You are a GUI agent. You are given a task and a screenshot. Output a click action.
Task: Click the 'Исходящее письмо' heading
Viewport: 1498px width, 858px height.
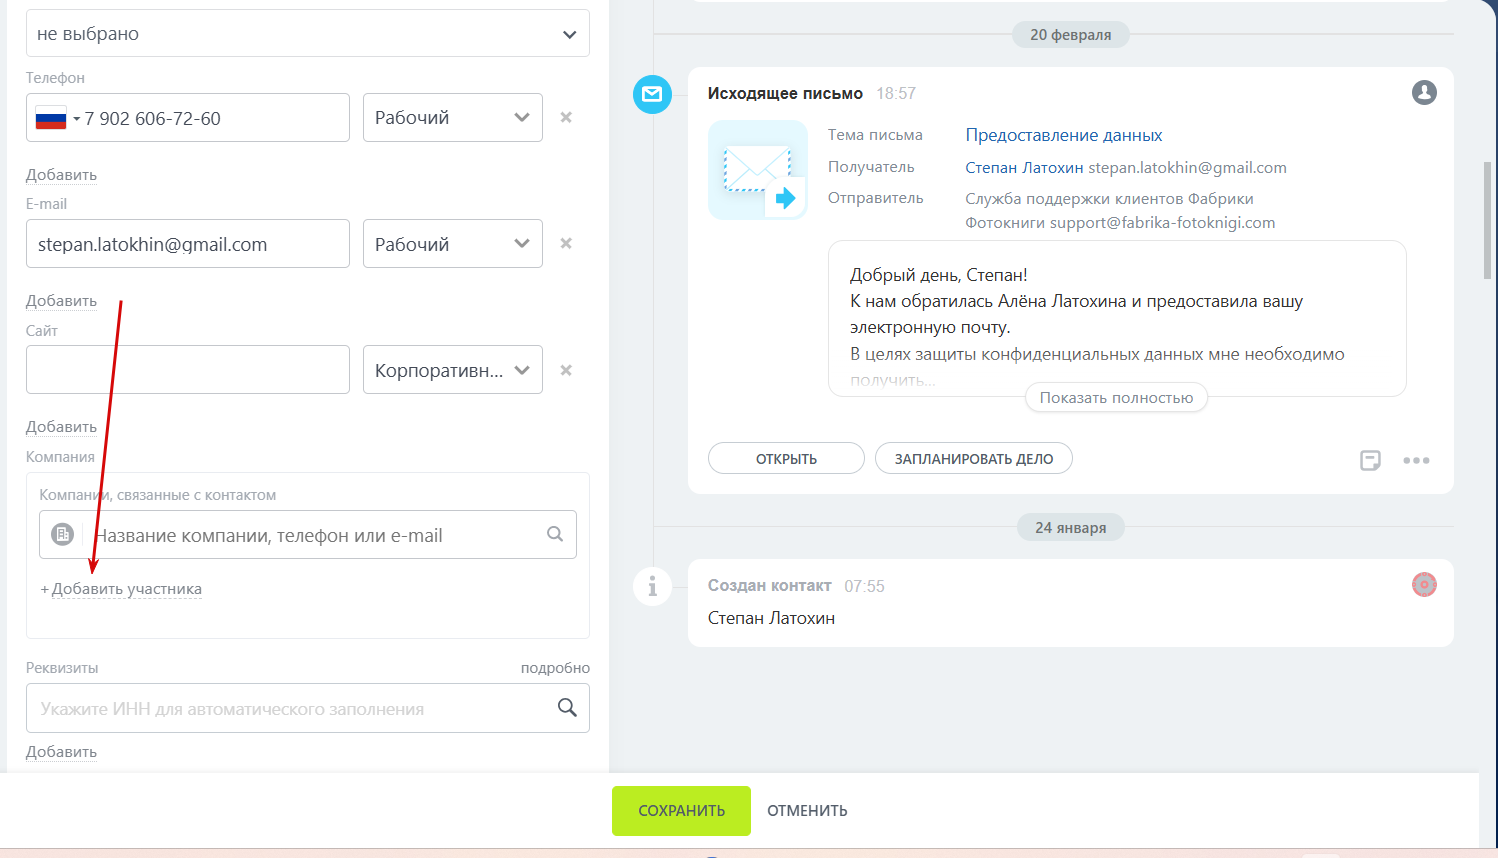tap(785, 93)
